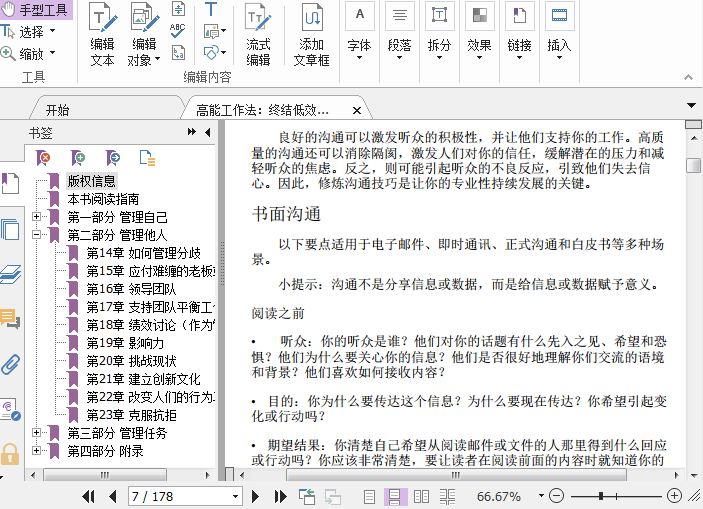Close the 高能工作法 document tab
703x509 pixels.
coord(357,110)
